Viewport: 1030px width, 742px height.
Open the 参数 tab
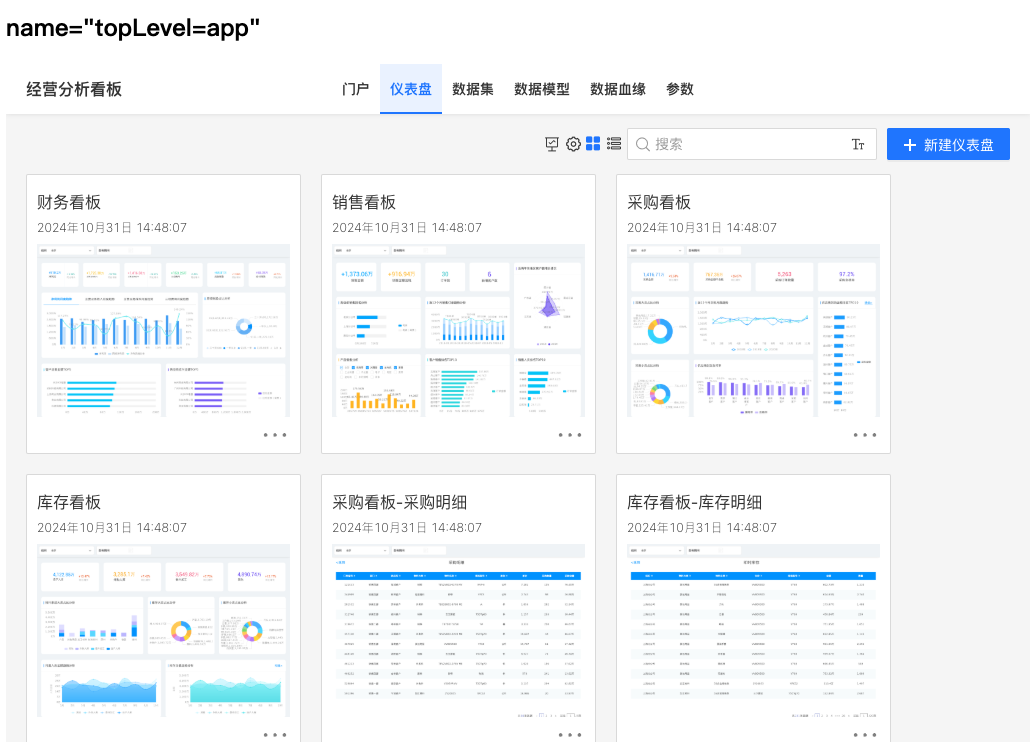tap(680, 89)
